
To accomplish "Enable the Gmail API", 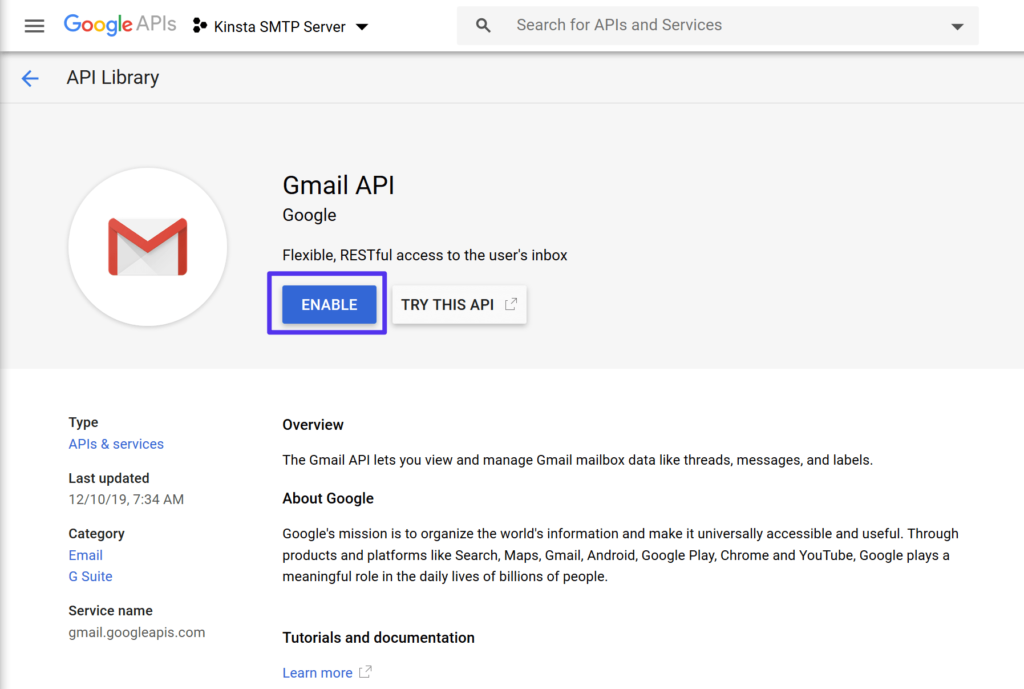I will pyautogui.click(x=327, y=304).
